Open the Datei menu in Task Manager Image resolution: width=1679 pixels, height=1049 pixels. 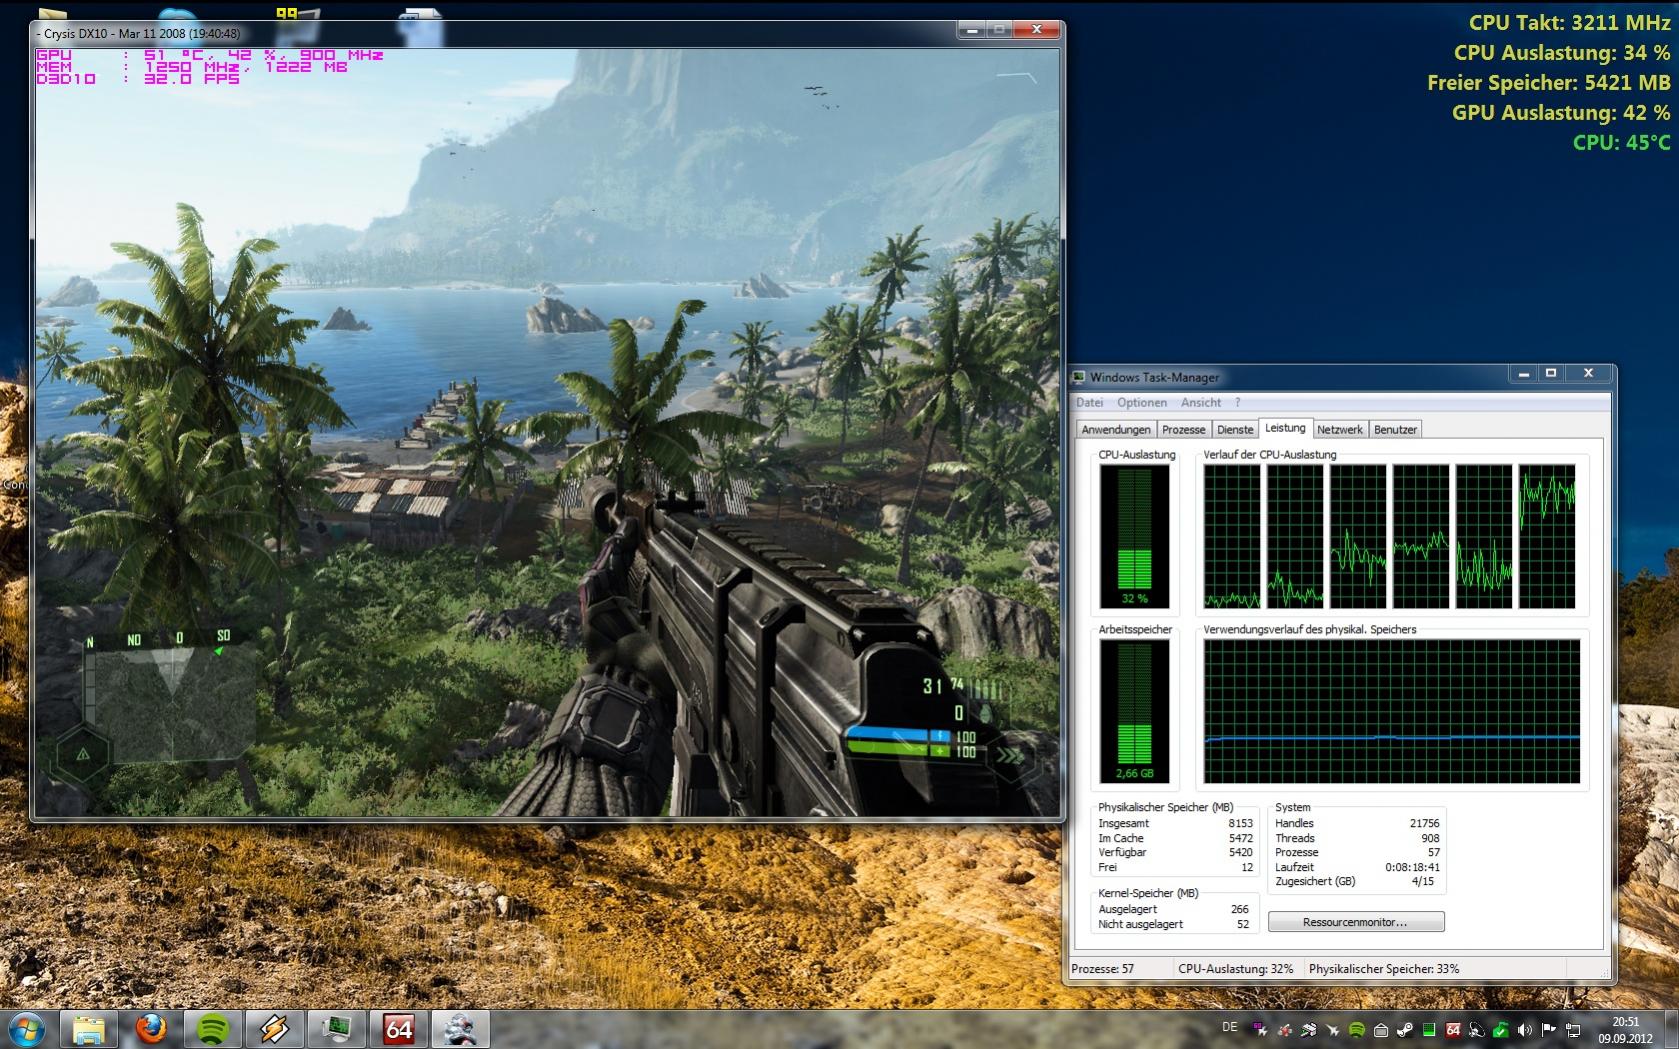(1089, 402)
